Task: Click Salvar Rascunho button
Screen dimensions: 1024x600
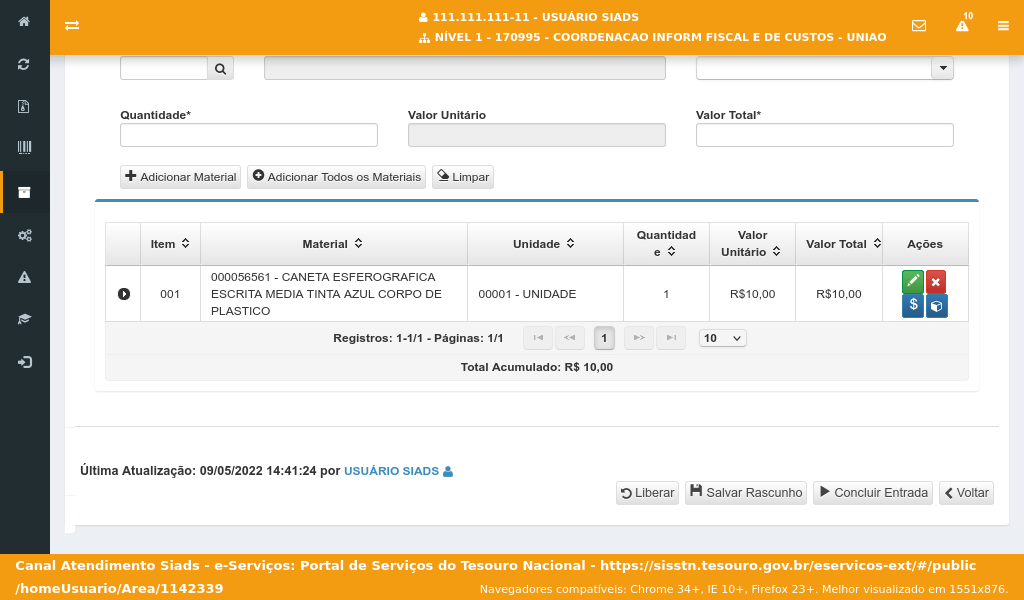Action: [746, 493]
